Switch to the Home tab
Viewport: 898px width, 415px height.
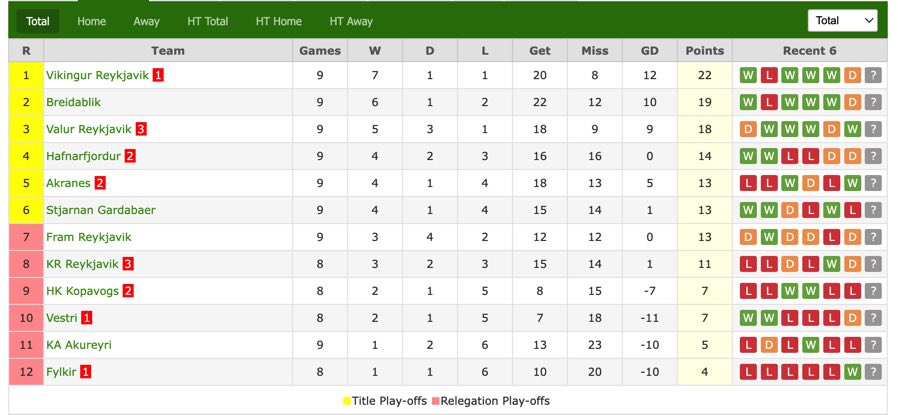click(92, 21)
